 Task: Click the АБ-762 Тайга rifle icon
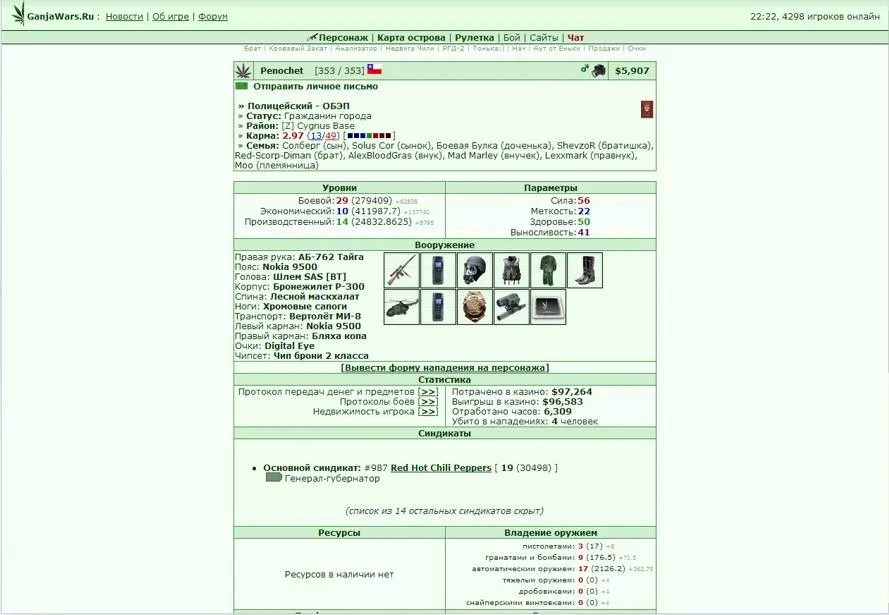[401, 270]
